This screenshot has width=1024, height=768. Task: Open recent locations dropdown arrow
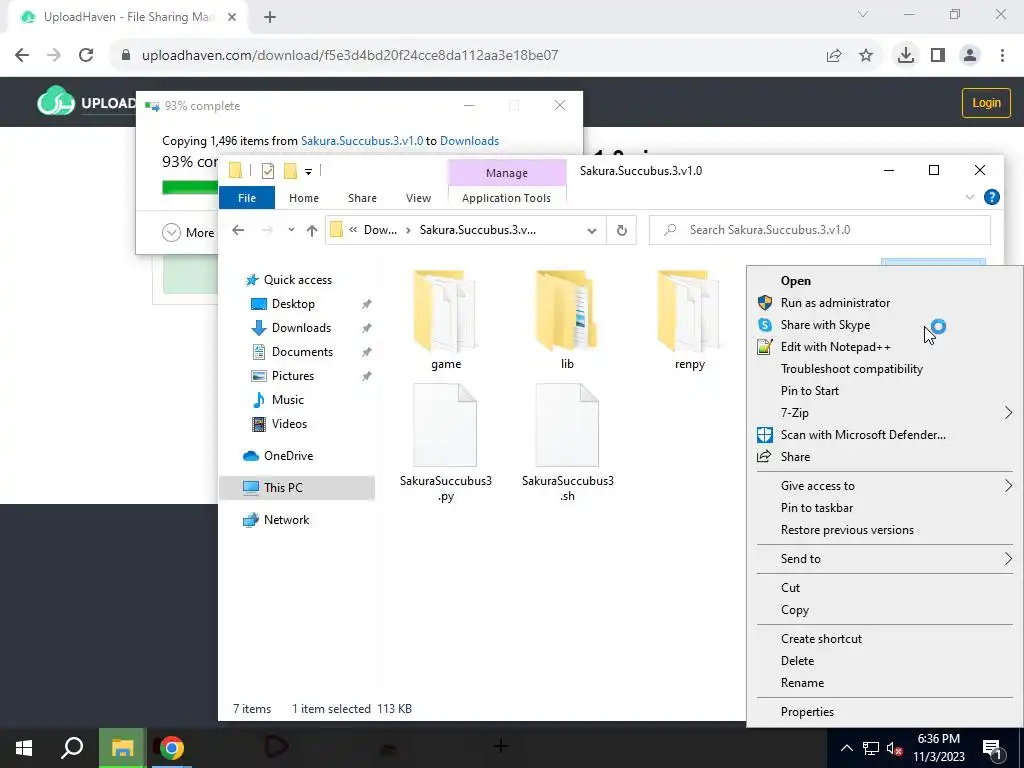(291, 230)
